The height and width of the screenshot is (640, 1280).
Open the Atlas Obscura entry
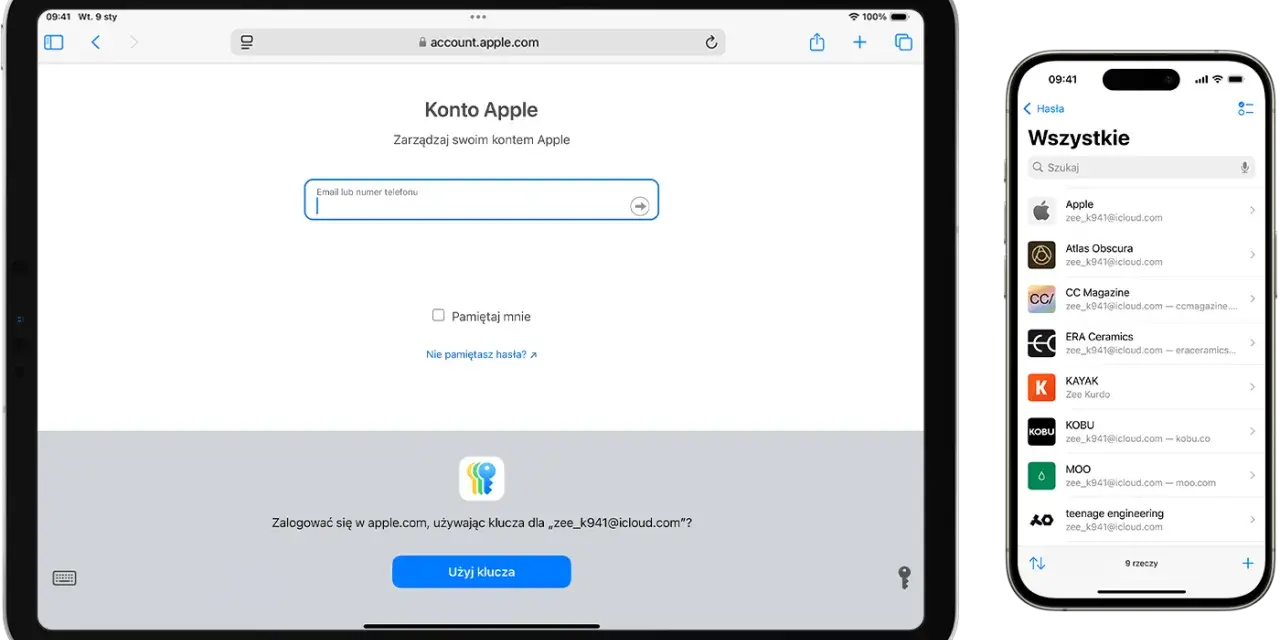(1141, 254)
